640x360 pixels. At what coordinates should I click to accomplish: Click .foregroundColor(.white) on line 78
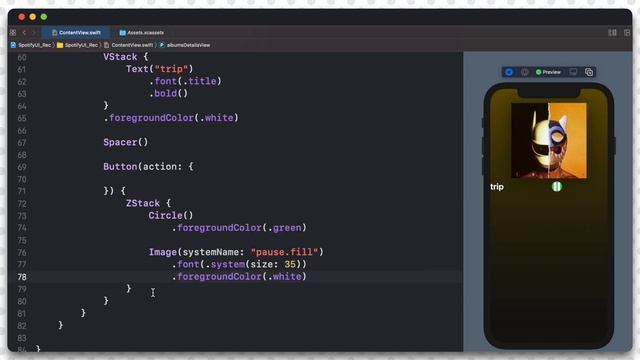(x=239, y=277)
